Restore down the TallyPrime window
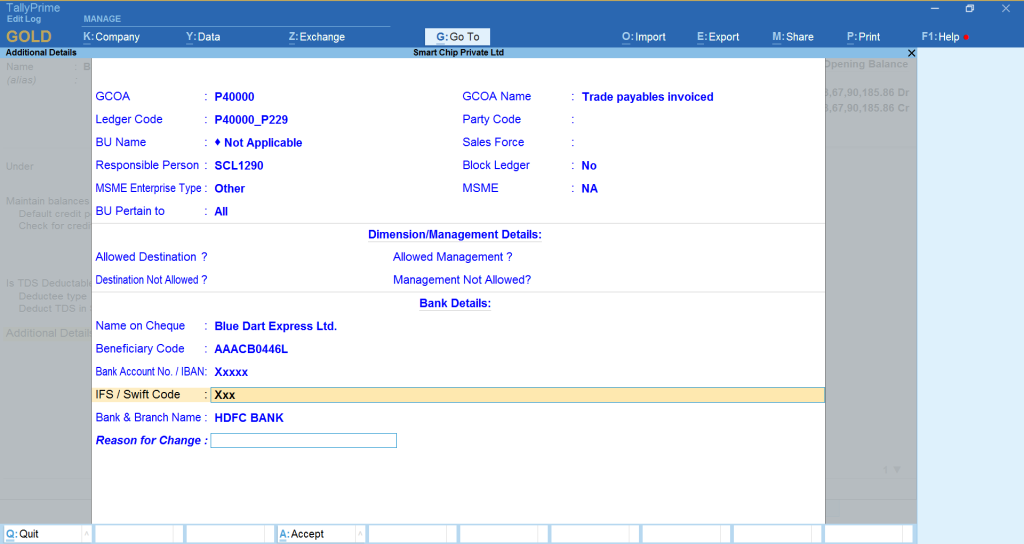This screenshot has width=1024, height=544. (x=969, y=9)
